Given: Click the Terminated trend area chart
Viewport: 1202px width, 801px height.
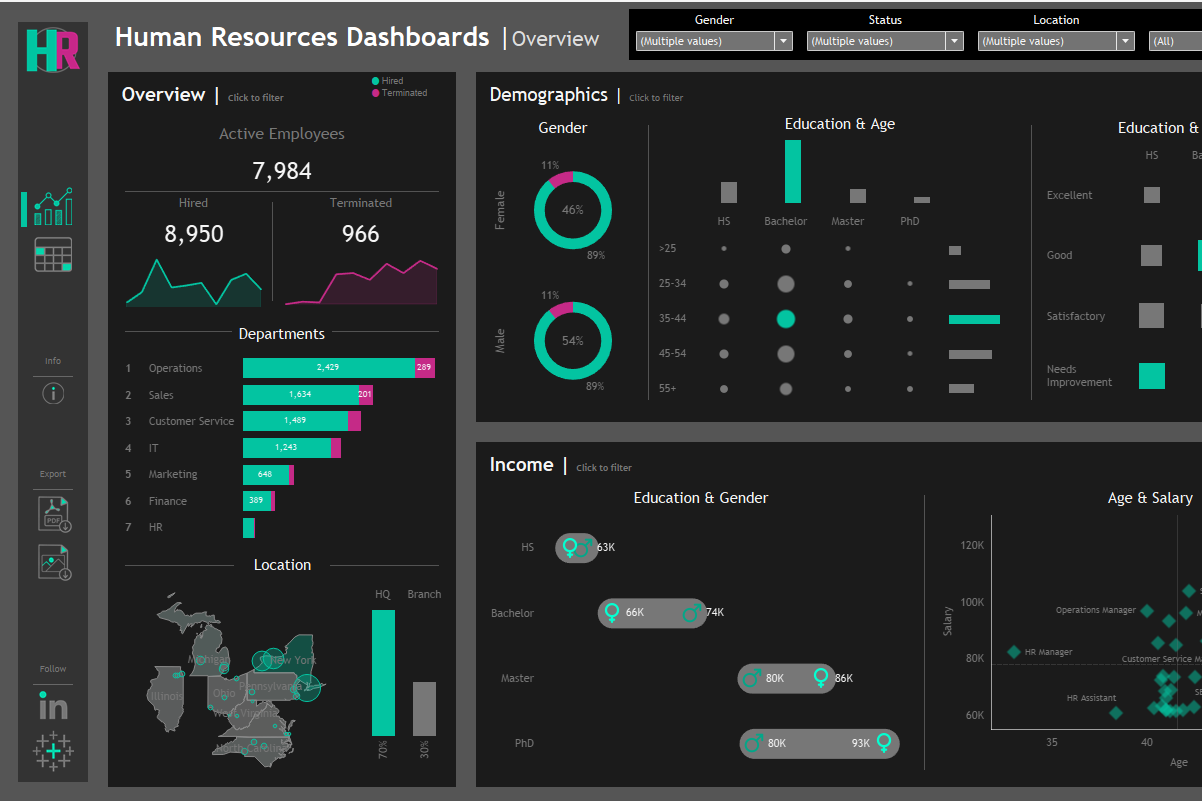Looking at the screenshot, I should click(x=361, y=282).
